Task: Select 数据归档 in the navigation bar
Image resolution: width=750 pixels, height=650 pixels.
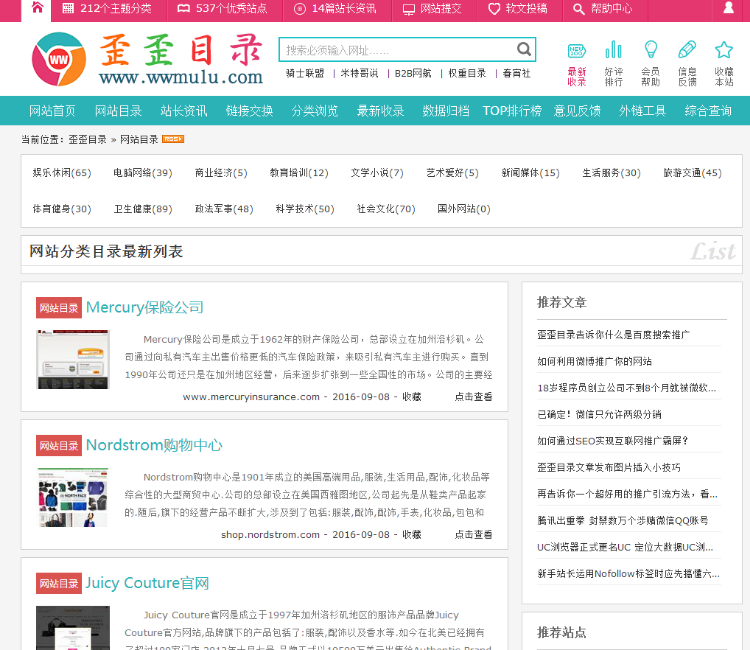Action: tap(446, 111)
